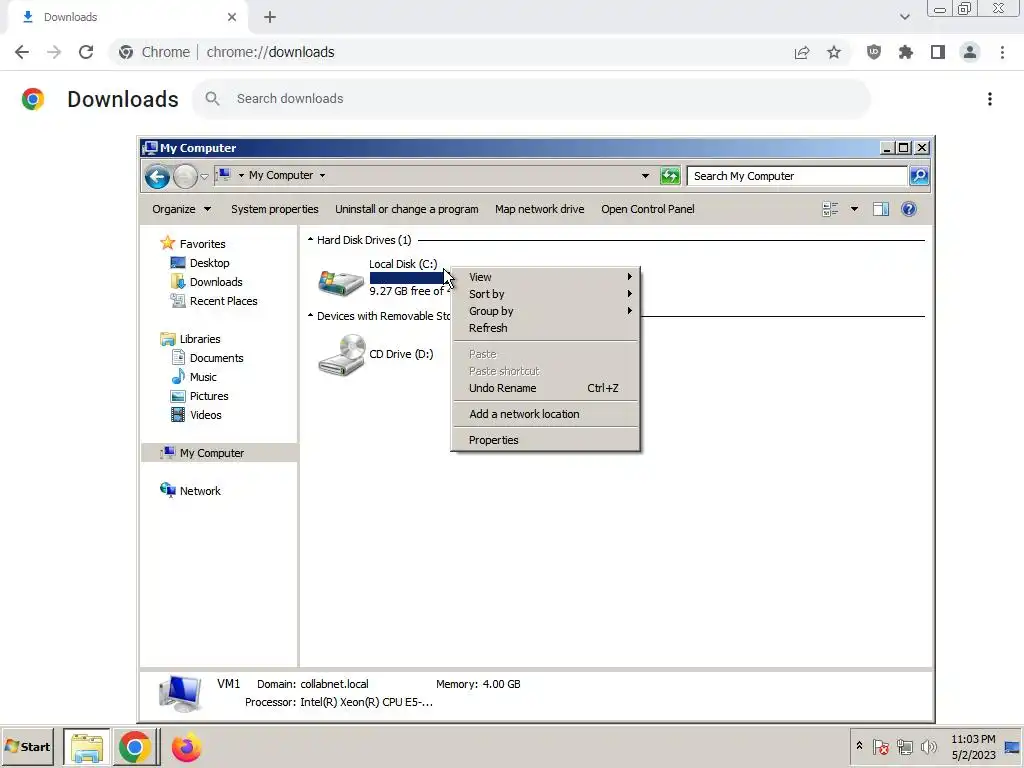1024x768 pixels.
Task: Open recent locations history dropdown arrow
Action: [x=204, y=176]
